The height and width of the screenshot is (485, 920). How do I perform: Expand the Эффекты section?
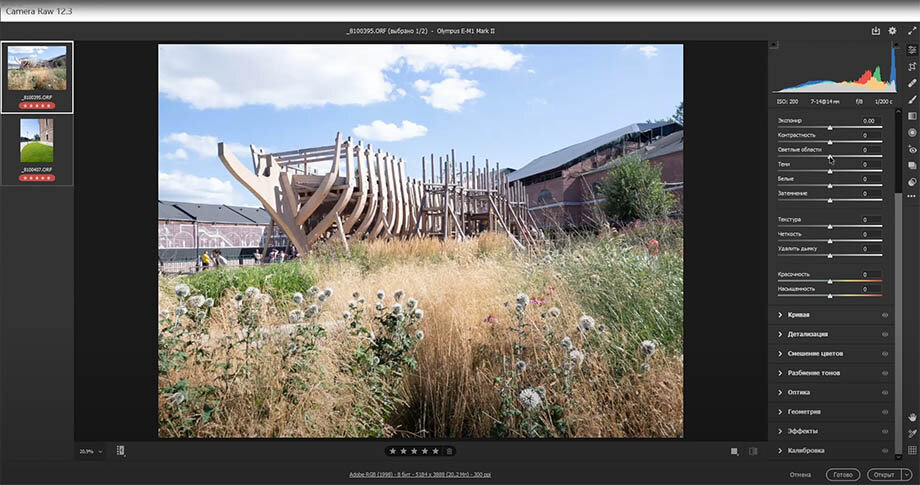[780, 431]
